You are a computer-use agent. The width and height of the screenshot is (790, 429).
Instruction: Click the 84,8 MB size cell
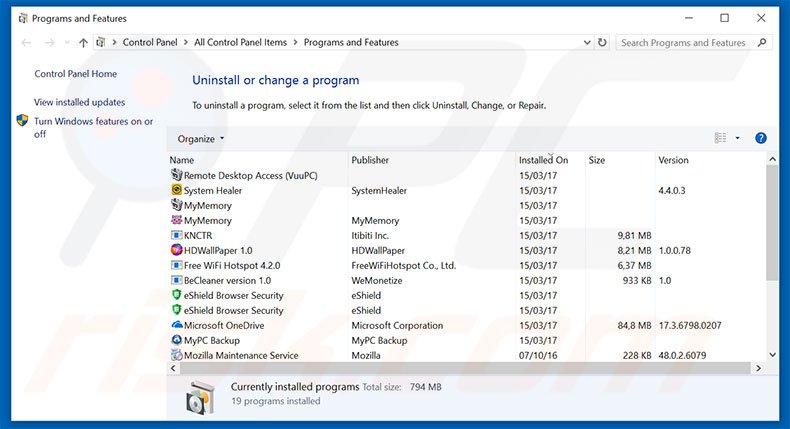click(x=634, y=326)
